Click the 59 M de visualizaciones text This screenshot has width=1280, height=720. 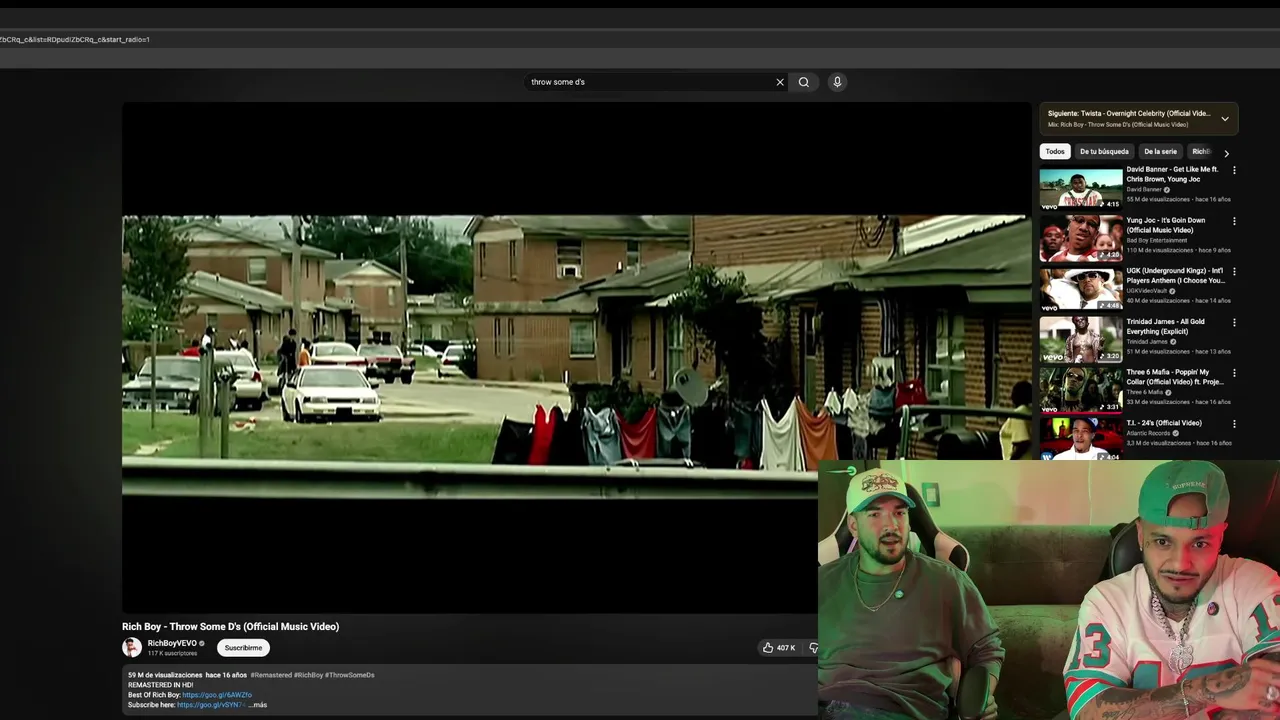pyautogui.click(x=165, y=675)
